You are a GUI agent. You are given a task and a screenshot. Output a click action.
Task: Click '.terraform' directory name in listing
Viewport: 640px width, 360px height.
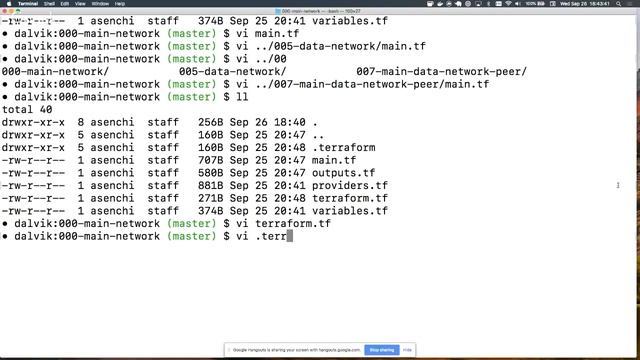pyautogui.click(x=343, y=147)
